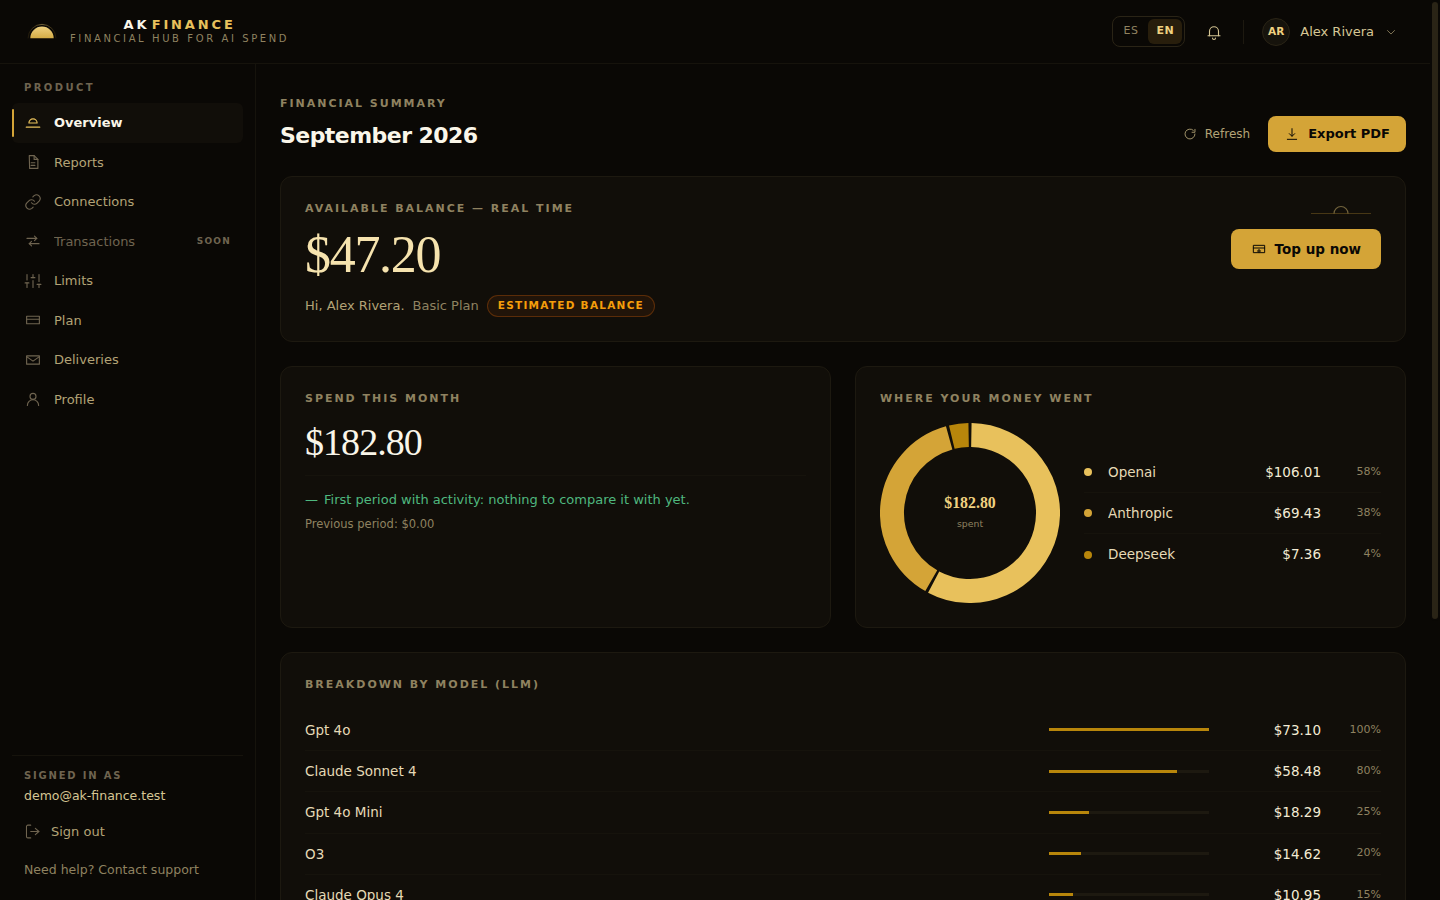
Task: Open the Profile menu item
Action: click(x=127, y=399)
